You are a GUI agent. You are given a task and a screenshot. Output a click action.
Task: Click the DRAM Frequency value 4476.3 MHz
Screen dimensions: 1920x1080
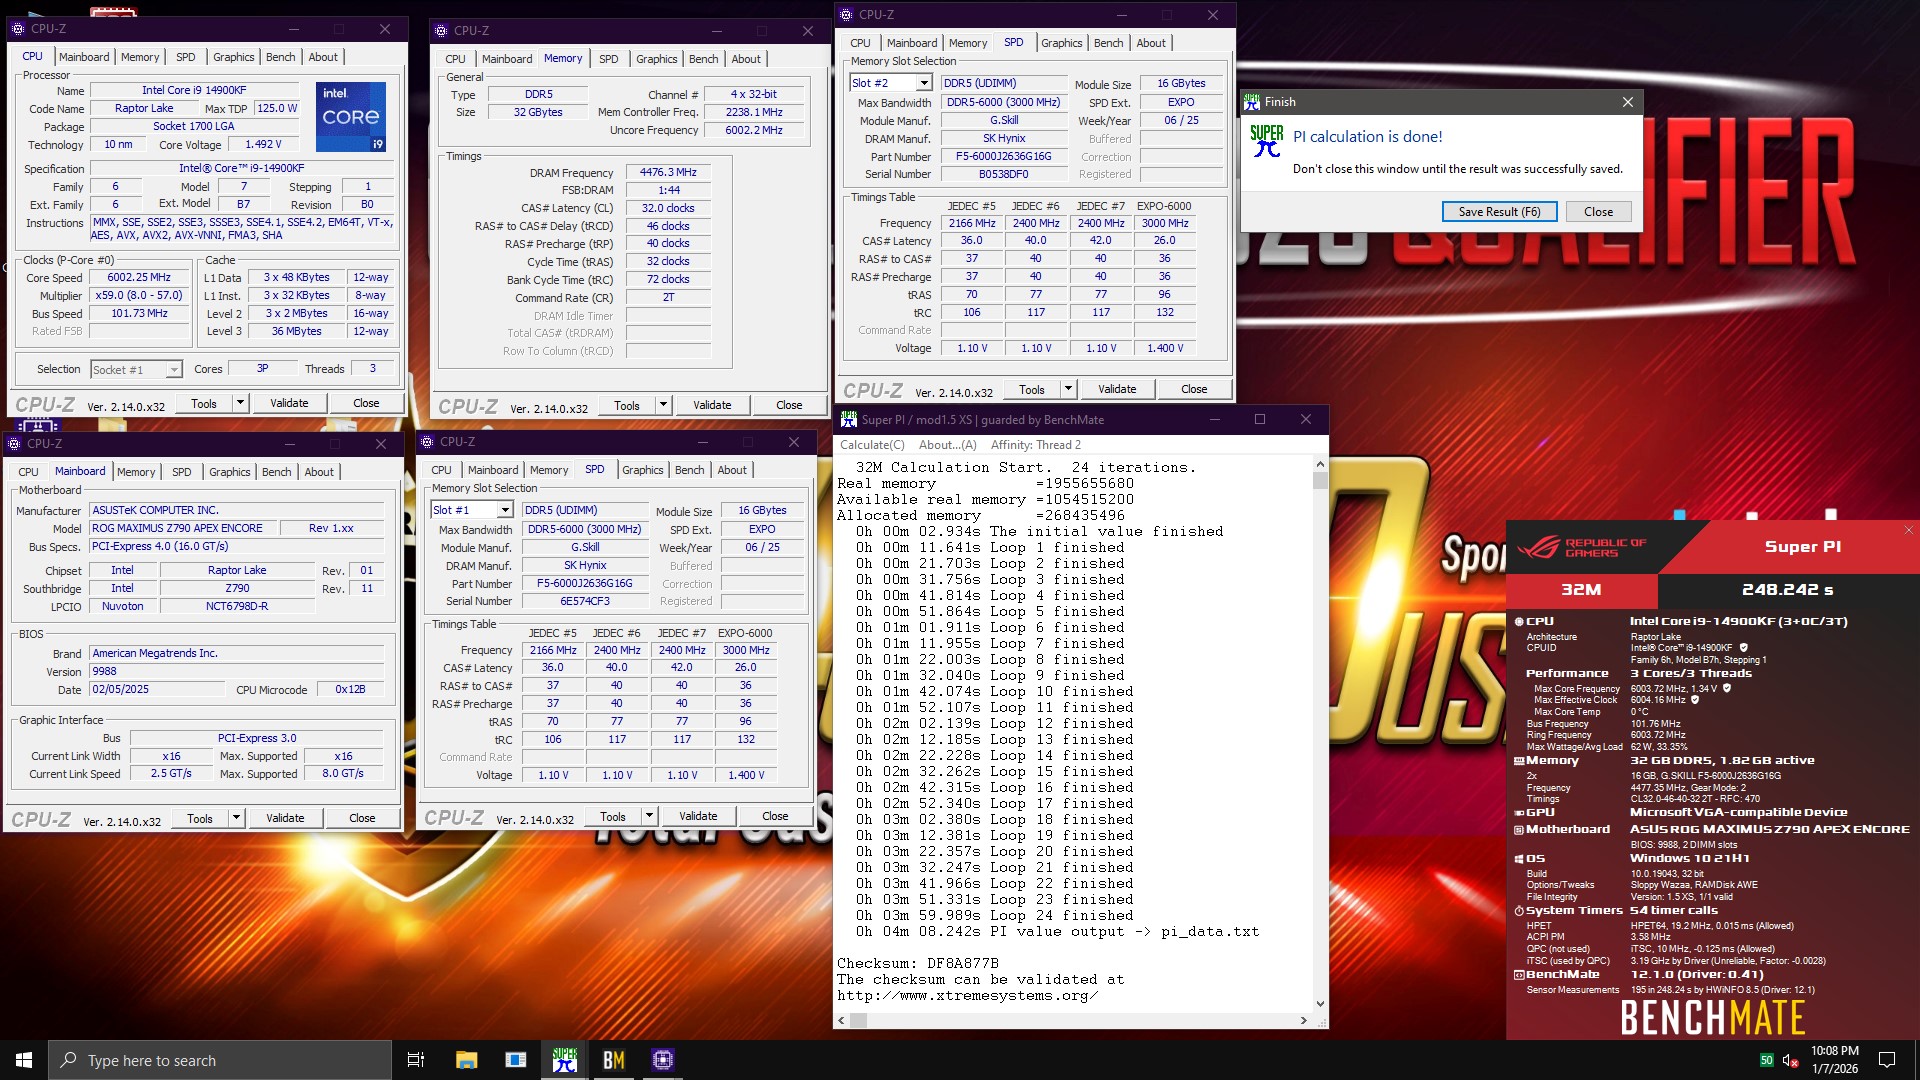click(668, 172)
